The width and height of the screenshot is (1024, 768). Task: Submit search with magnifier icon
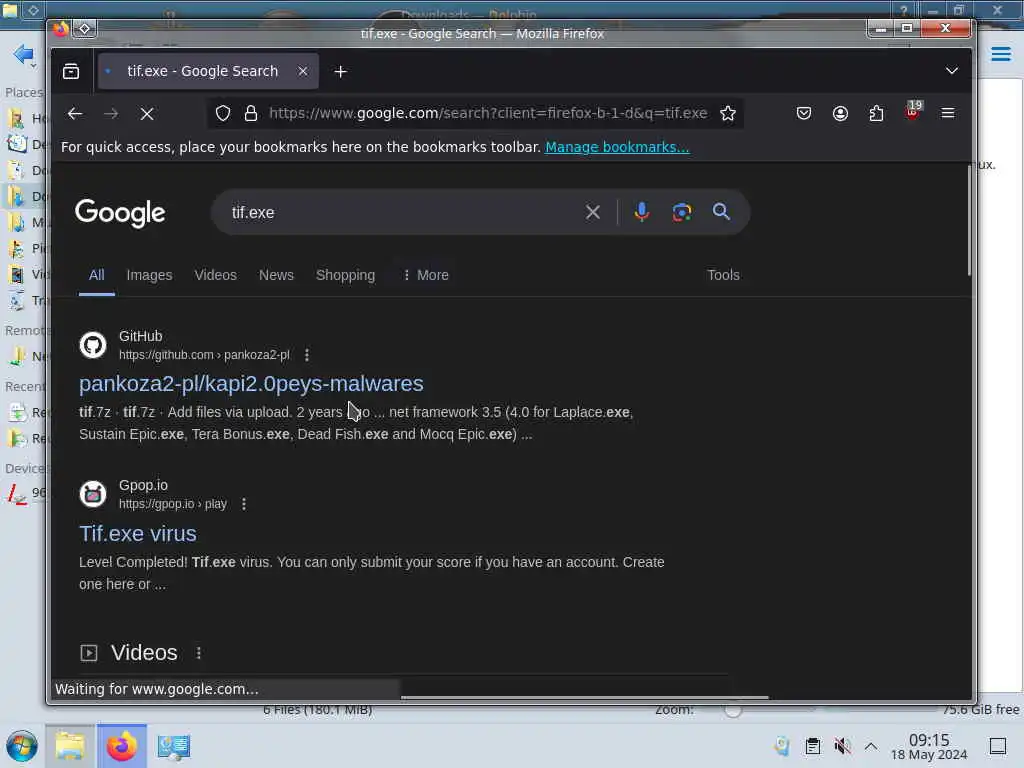(721, 212)
